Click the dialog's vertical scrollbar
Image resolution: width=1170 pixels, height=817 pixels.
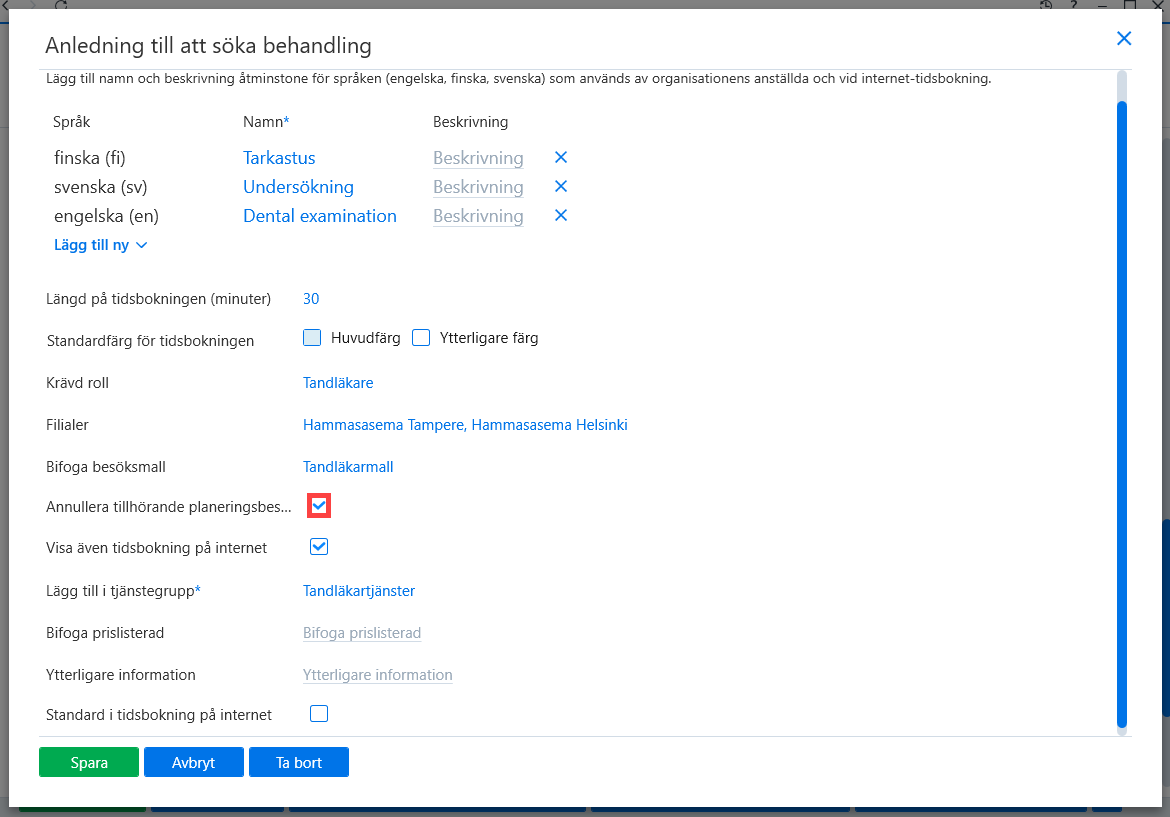1121,414
